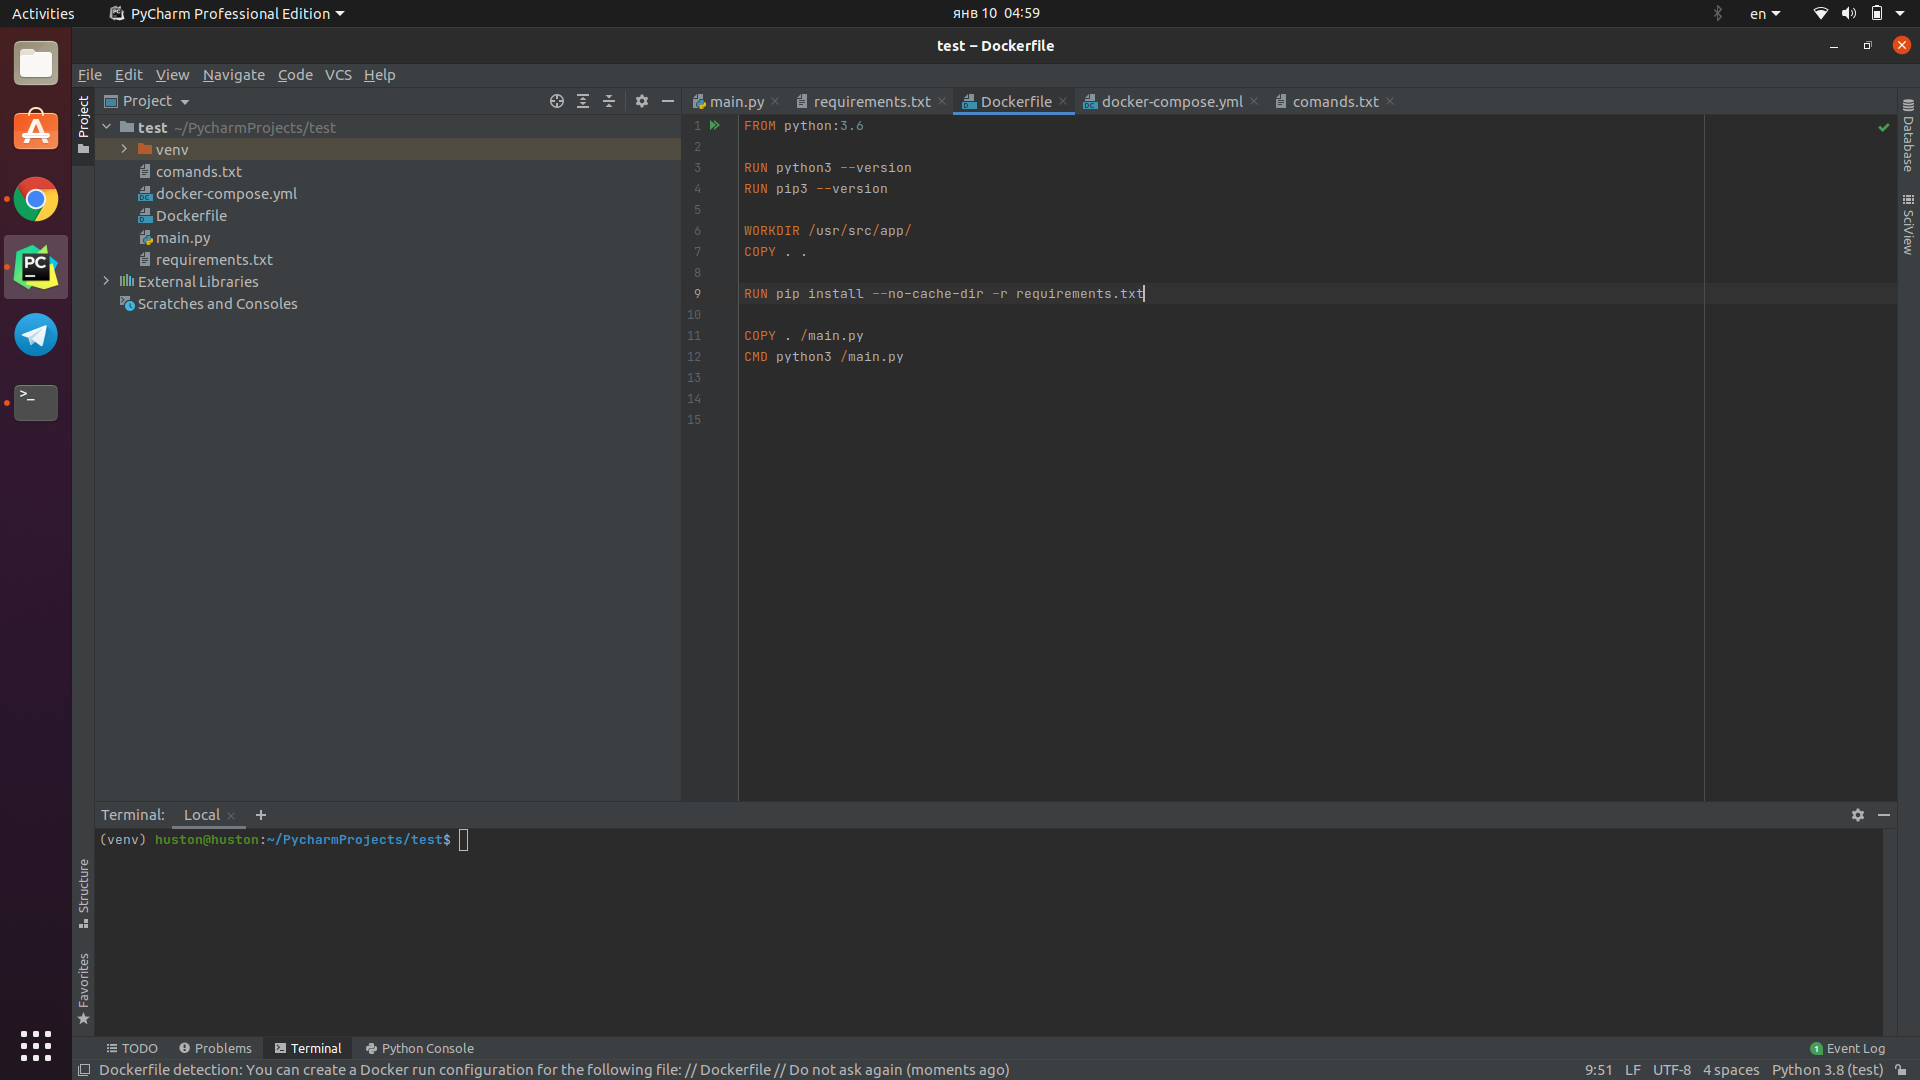Close the Dockerfile editor tab
Image resolution: width=1920 pixels, height=1080 pixels.
[1063, 102]
